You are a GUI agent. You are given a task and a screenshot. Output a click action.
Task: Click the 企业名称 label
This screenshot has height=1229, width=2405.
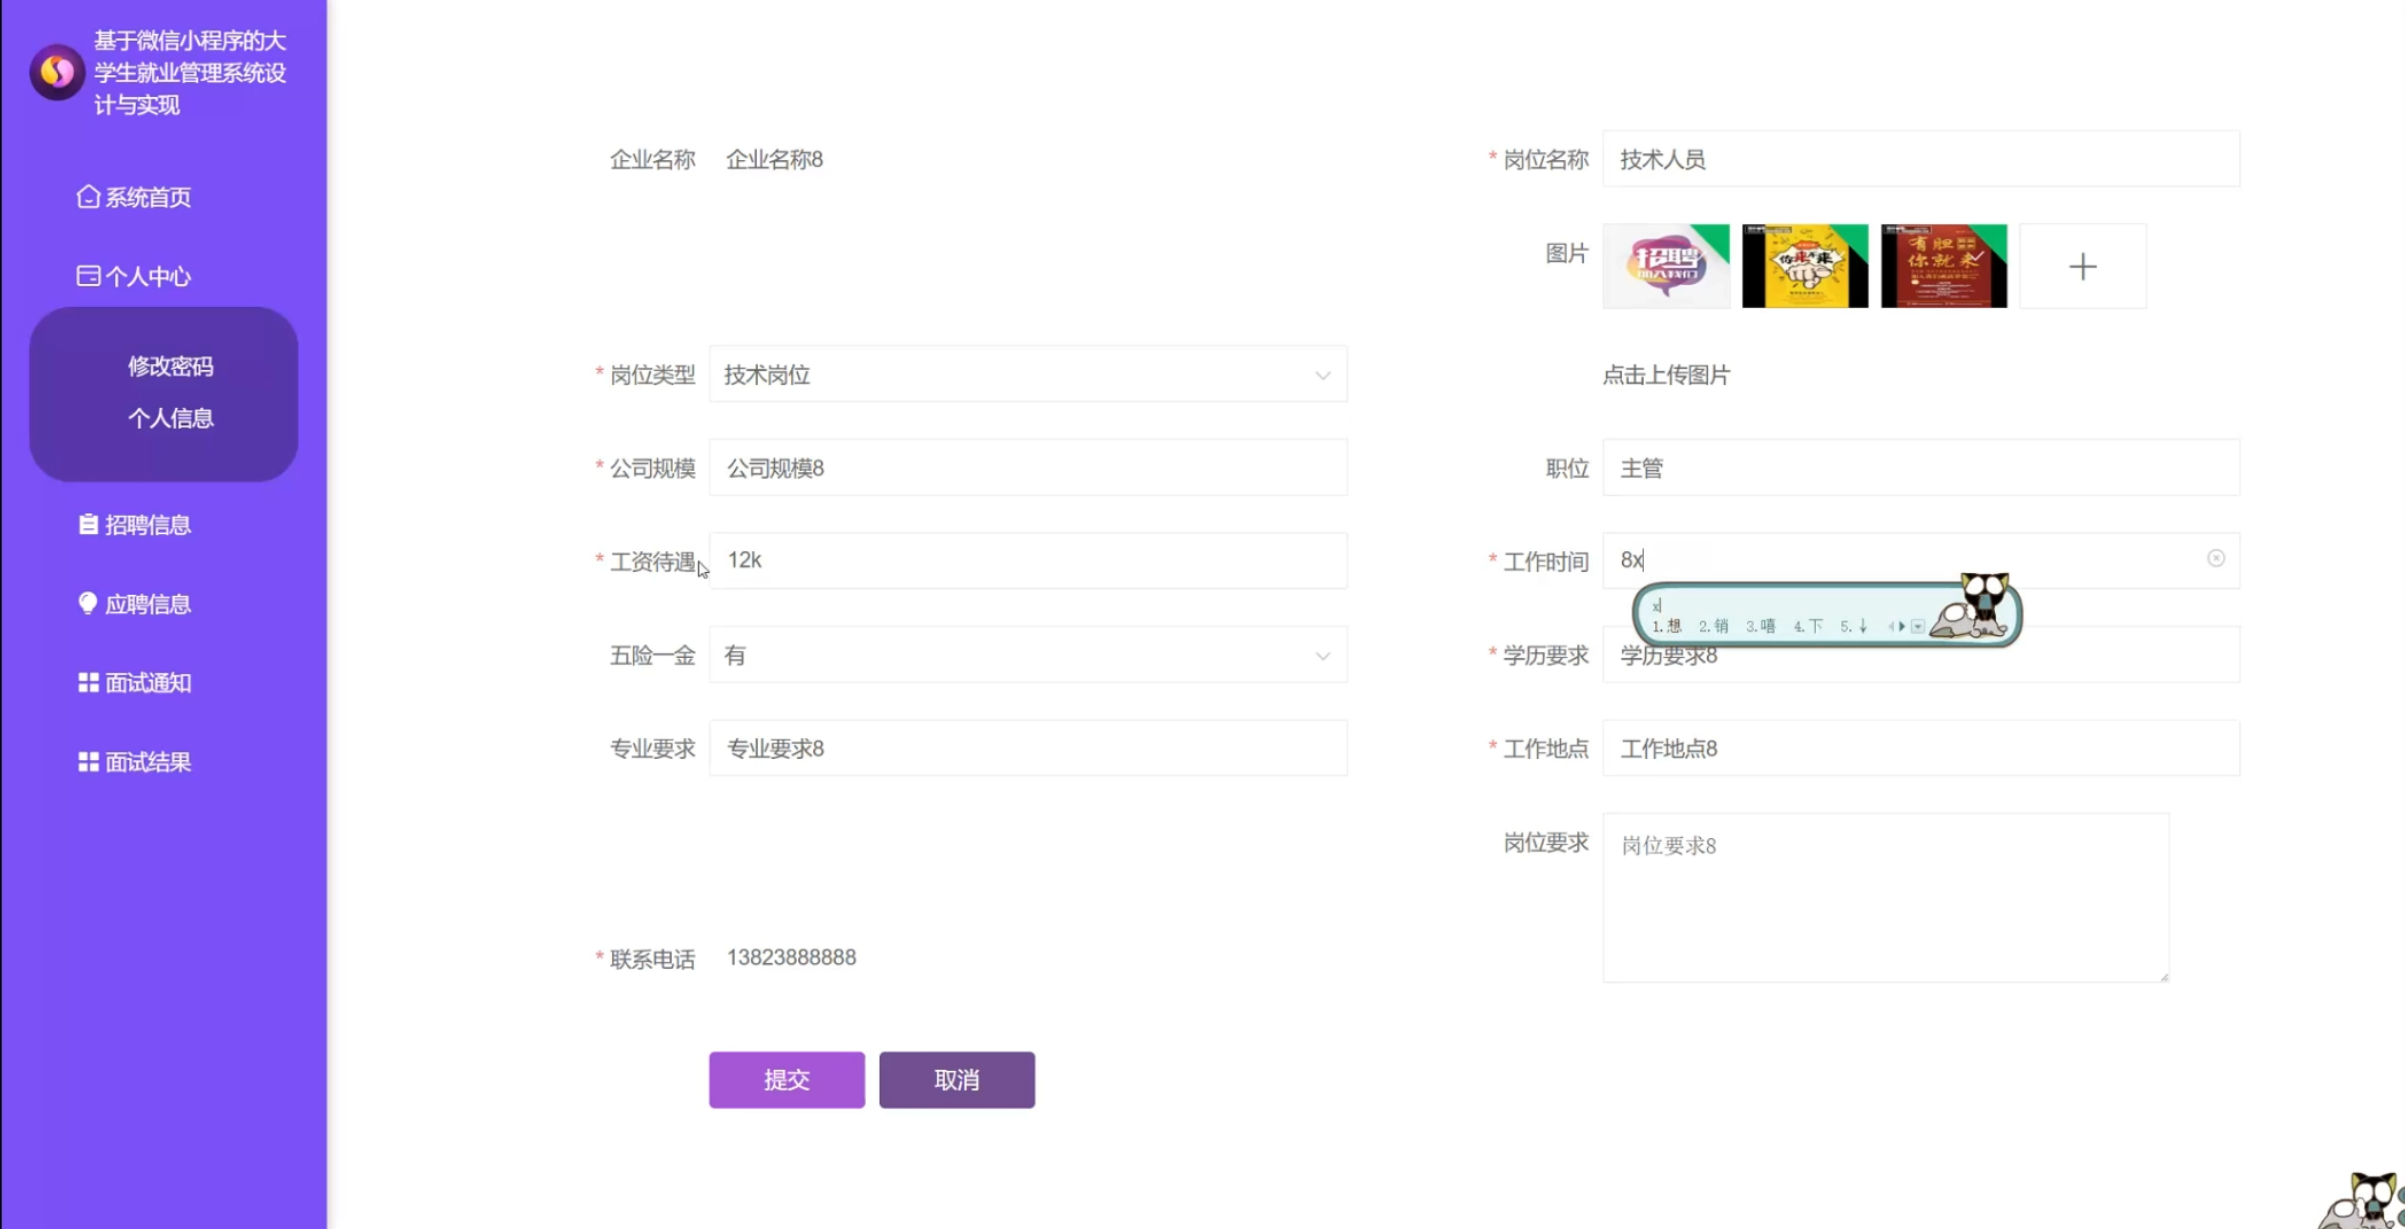652,159
